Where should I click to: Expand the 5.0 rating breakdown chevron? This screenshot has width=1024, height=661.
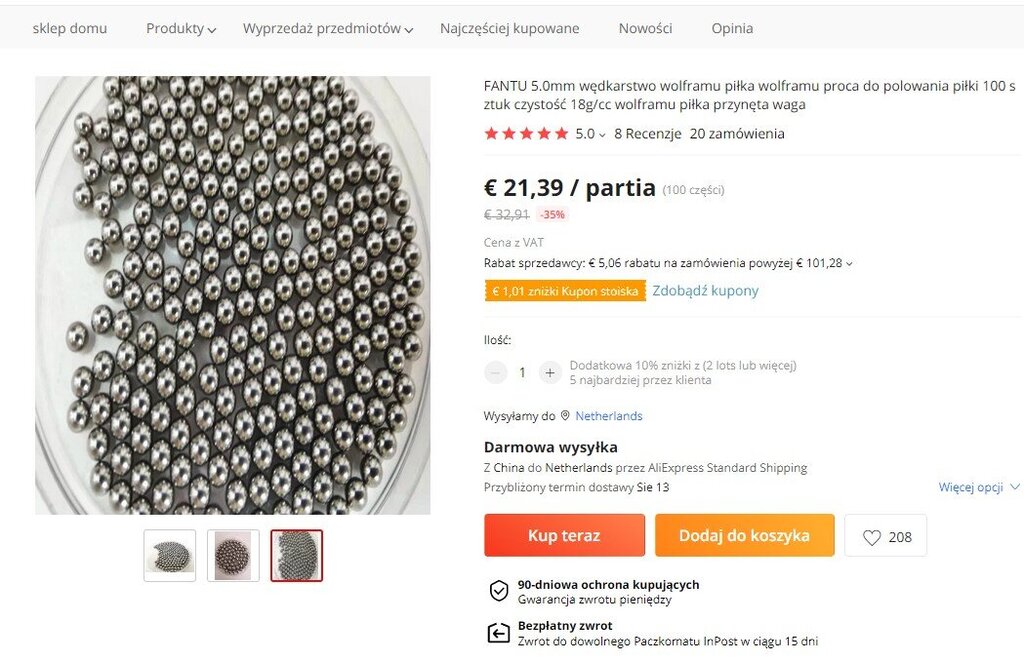(x=602, y=135)
